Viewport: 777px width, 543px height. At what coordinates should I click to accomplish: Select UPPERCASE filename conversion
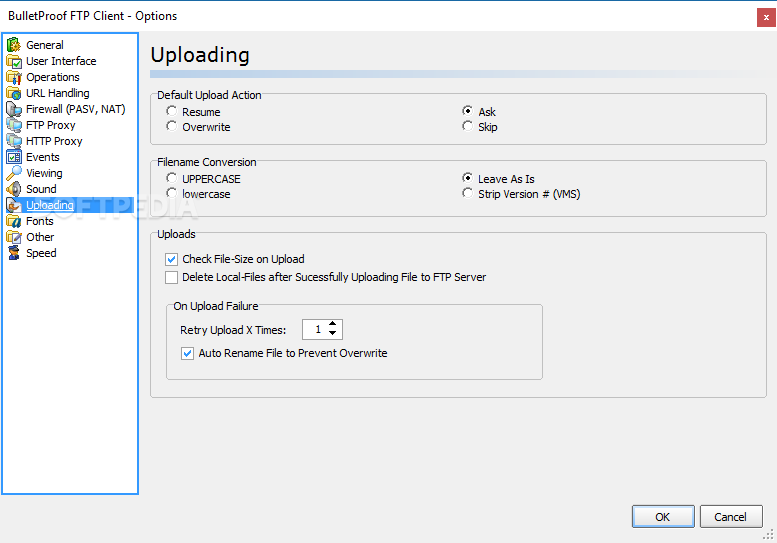tap(171, 178)
